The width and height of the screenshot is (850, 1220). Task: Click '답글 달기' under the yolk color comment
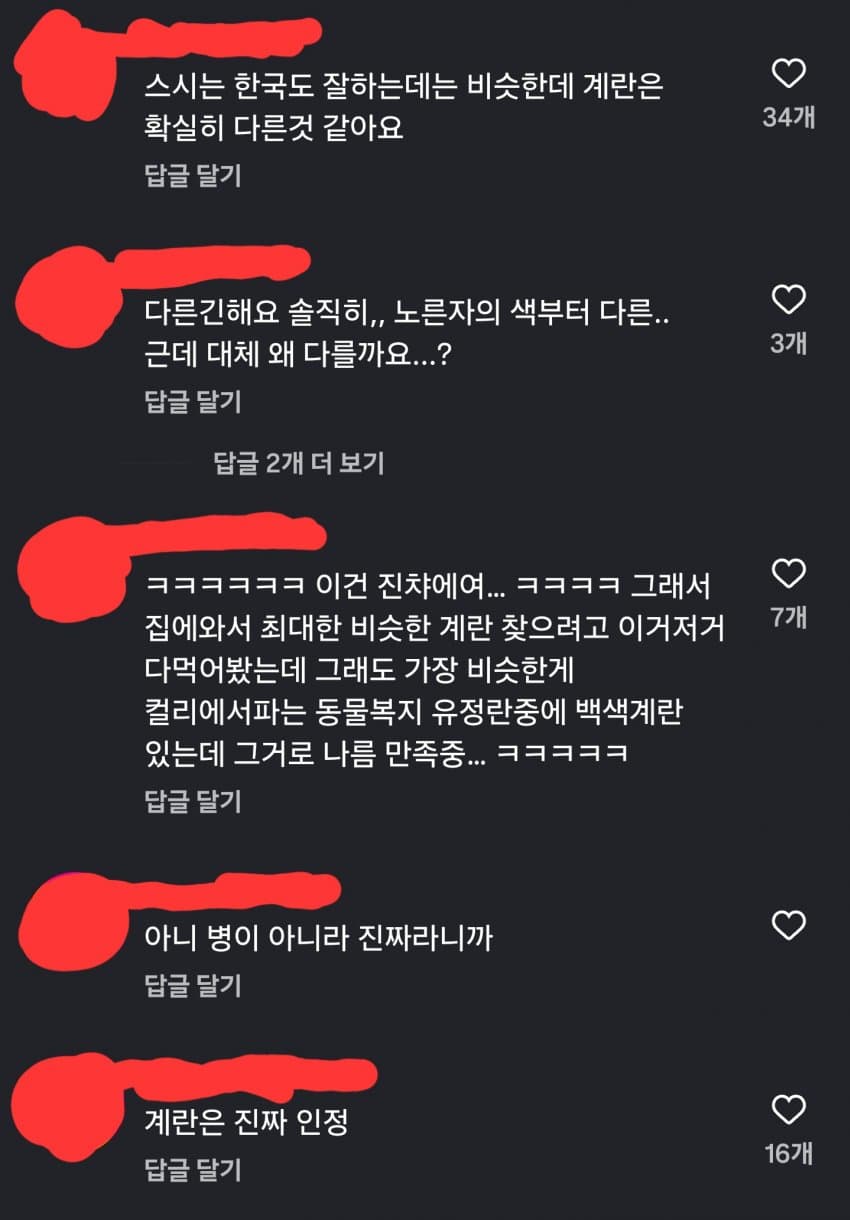(194, 402)
